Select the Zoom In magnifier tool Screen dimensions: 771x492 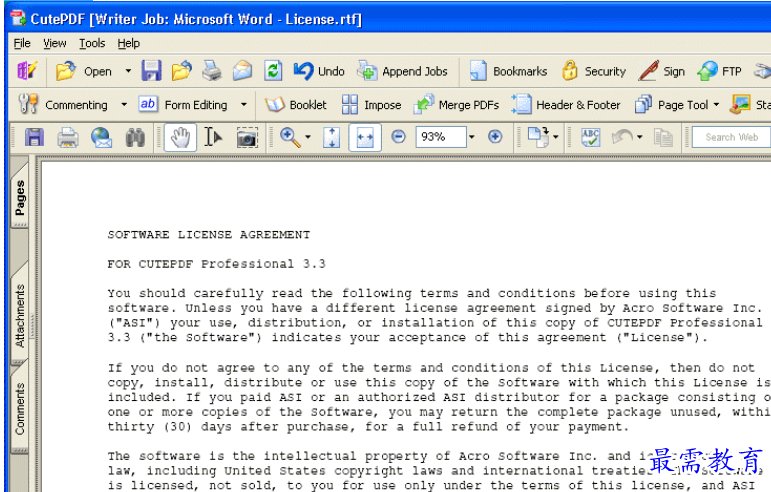(x=290, y=137)
